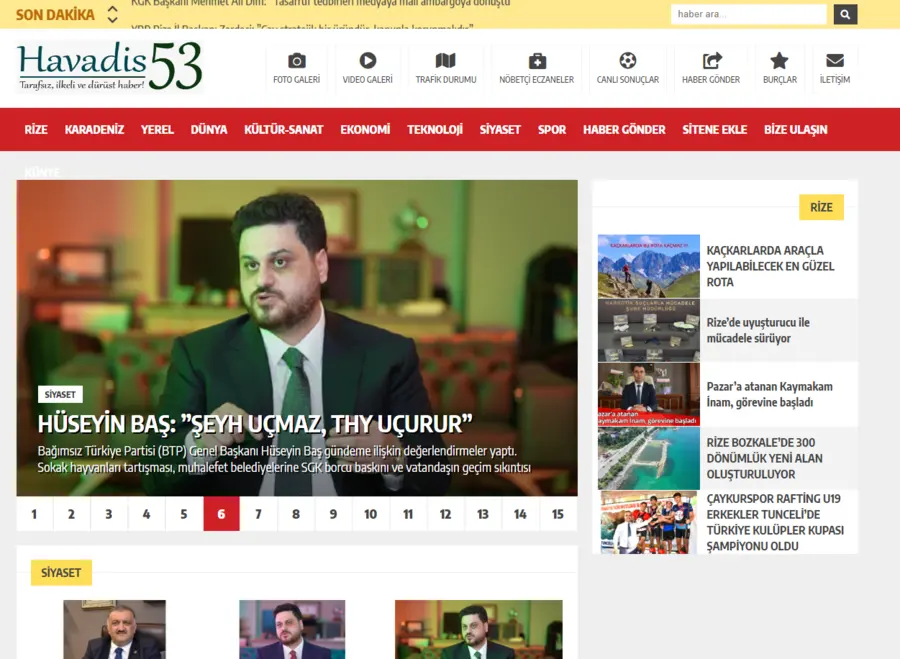Screen dimensions: 900x659
Task: Click the Bozkale aerial coast thumbnail
Action: 649,458
